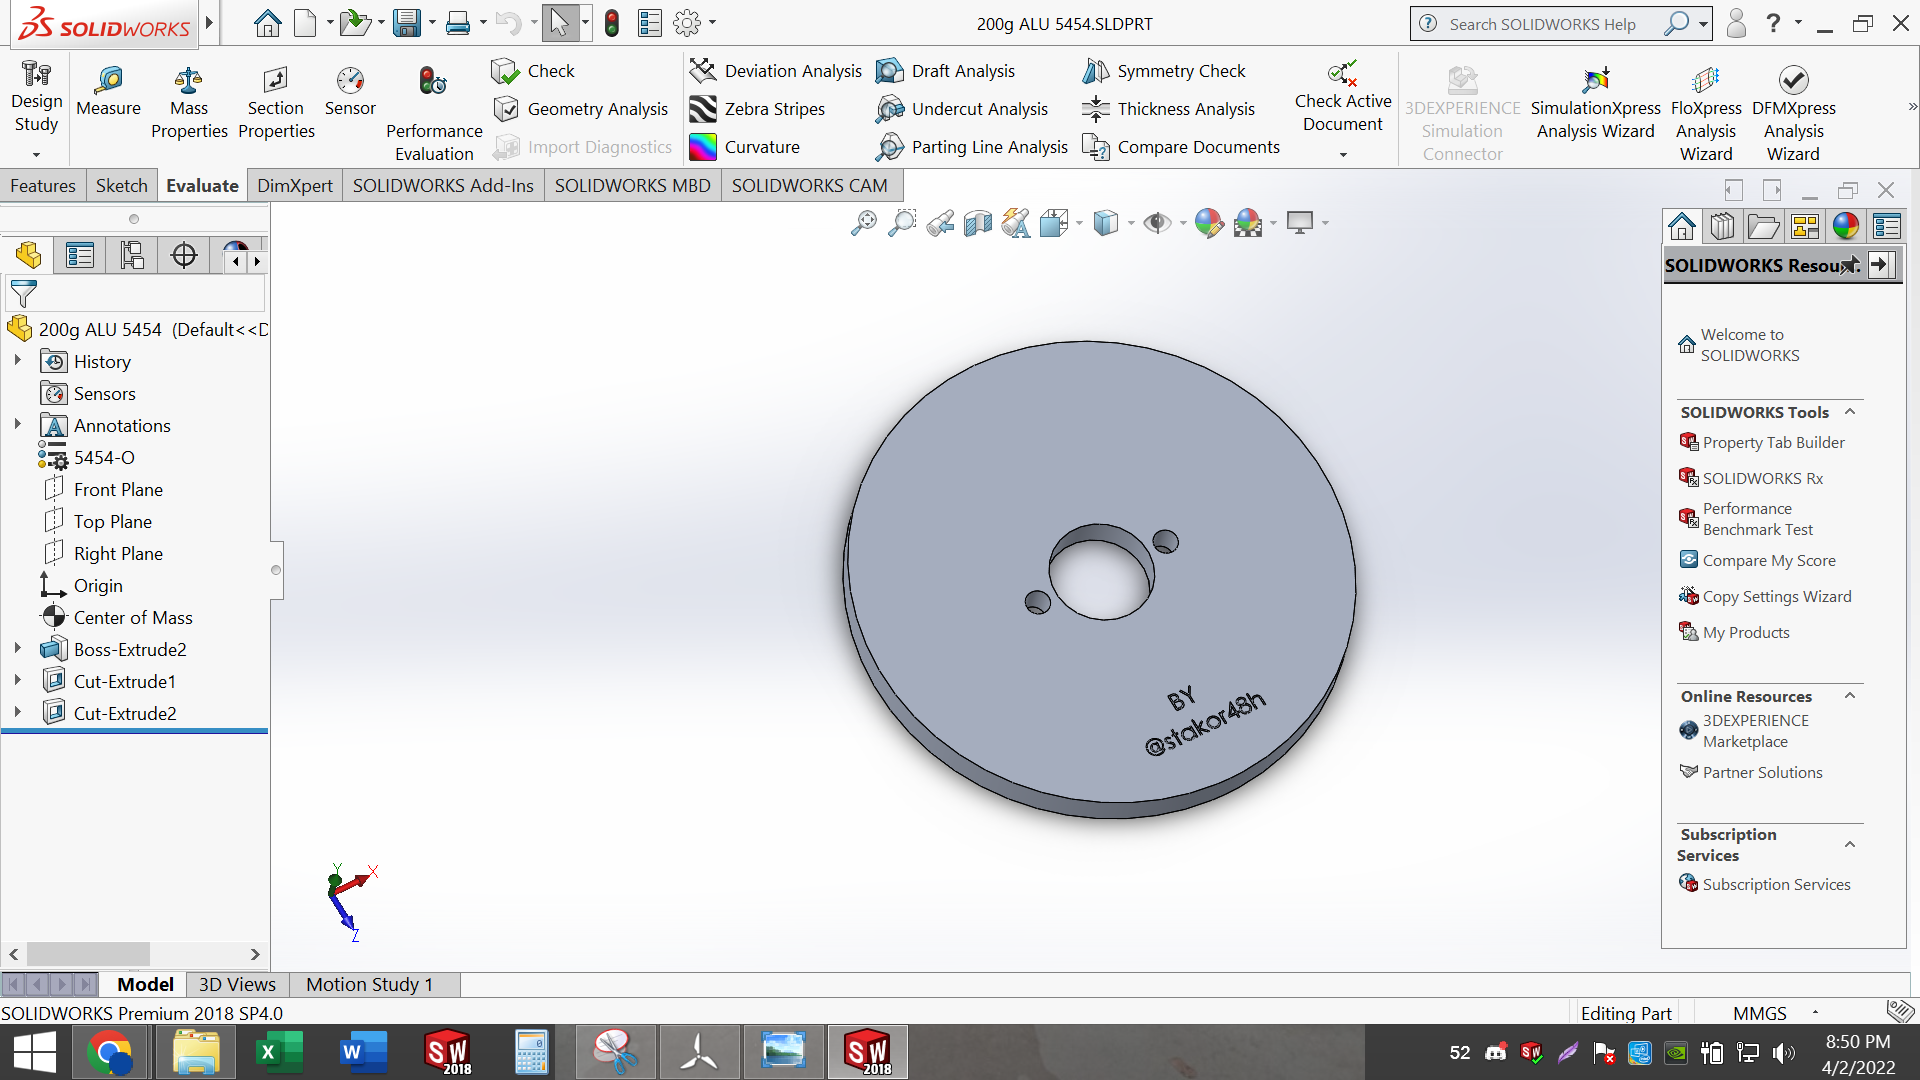
Task: Launch SimulationXpress Analysis Wizard
Action: pos(1595,103)
